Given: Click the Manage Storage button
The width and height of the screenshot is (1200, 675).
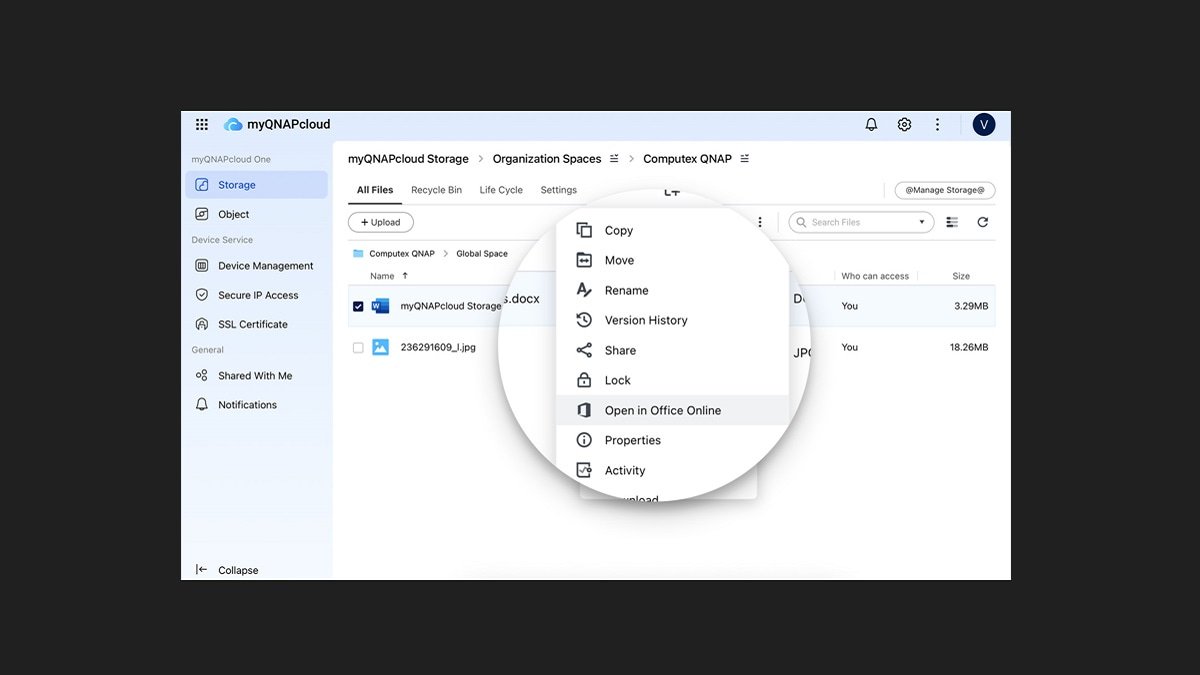Looking at the screenshot, I should click(x=945, y=190).
